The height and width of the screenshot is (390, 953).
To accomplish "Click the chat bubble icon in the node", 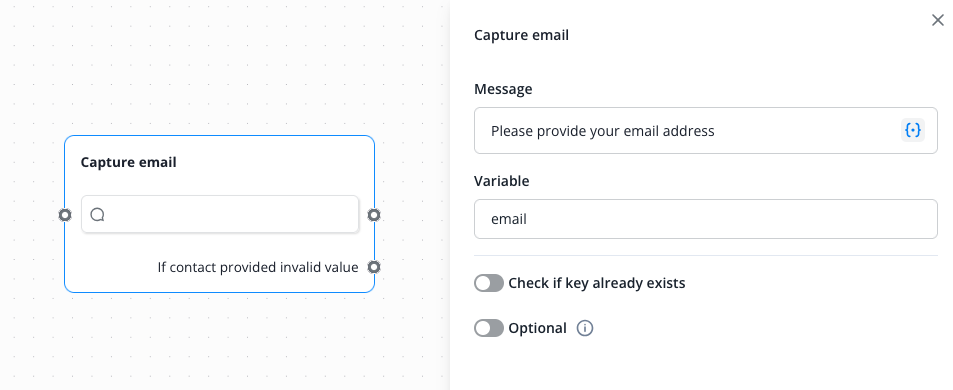I will click(x=97, y=214).
